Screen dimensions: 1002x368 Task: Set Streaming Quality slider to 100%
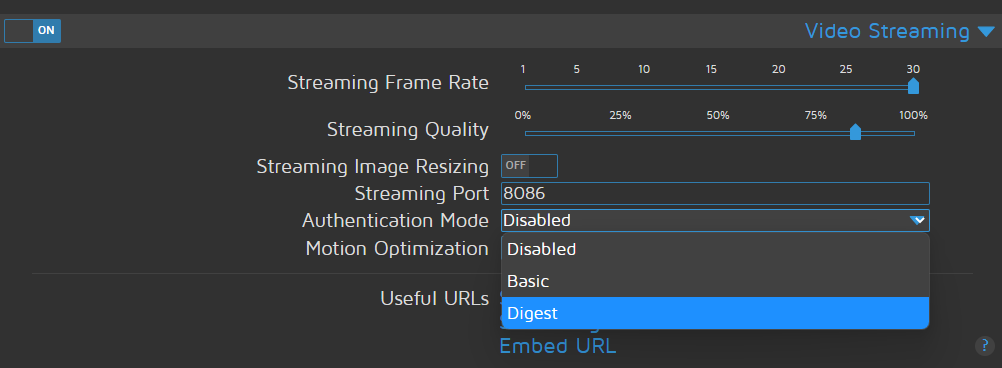point(914,134)
